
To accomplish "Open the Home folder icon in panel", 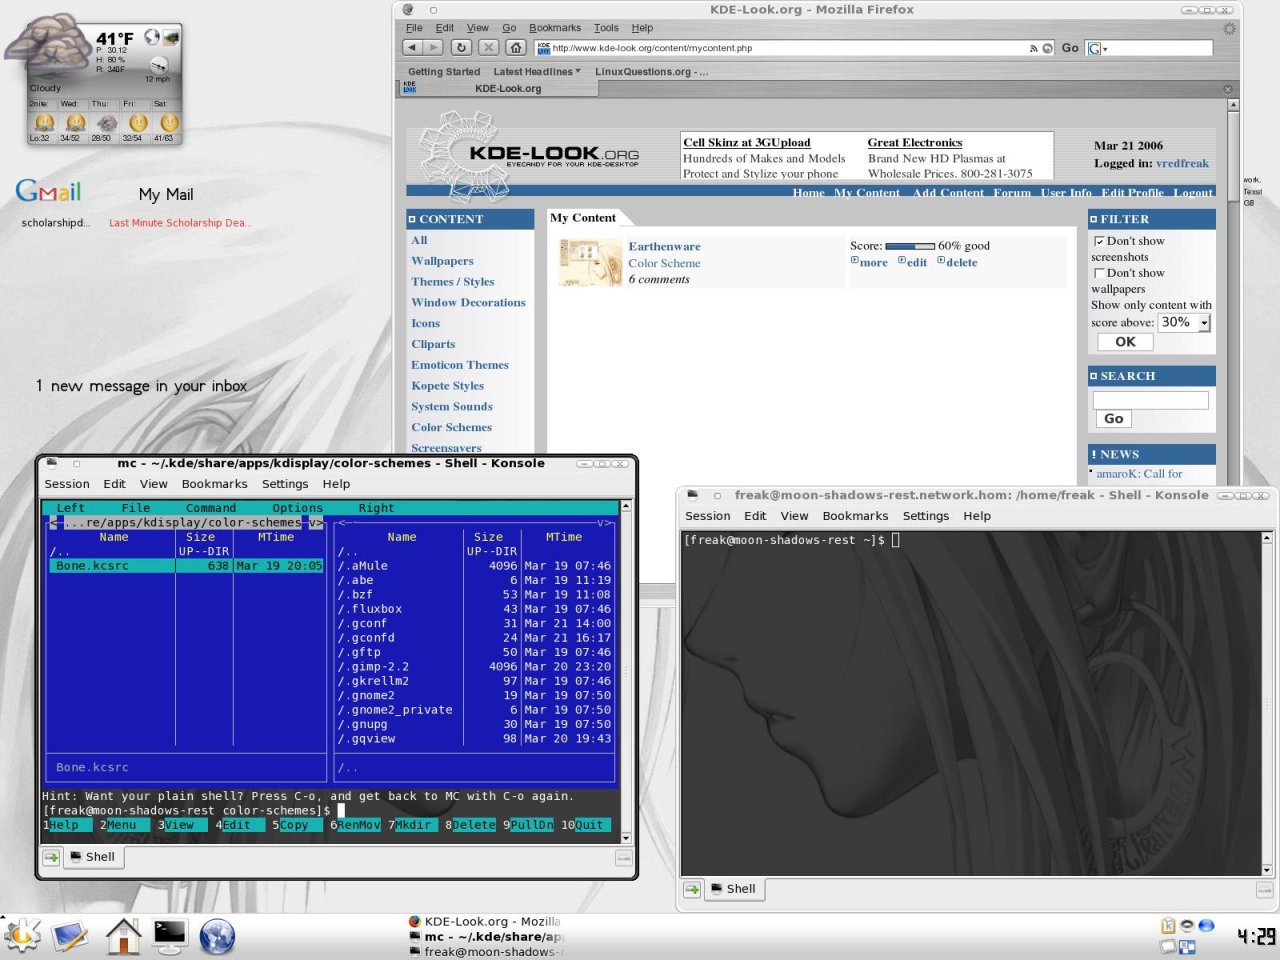I will point(123,936).
